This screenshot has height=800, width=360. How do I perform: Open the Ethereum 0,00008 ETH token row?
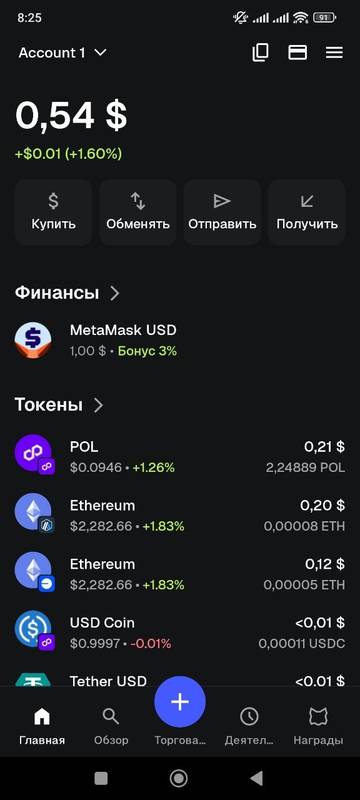180,515
